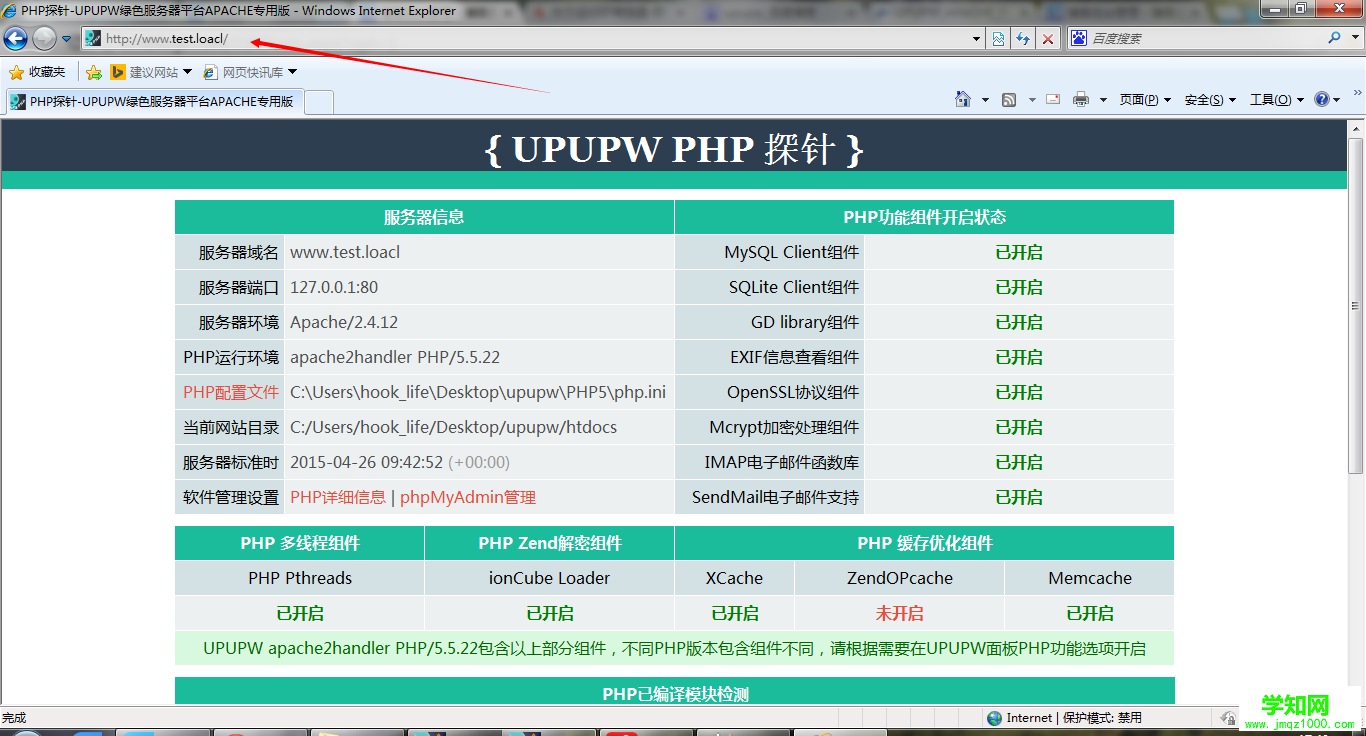Click the Mcrypt加密处理组件 label
The width and height of the screenshot is (1366, 736).
784,427
